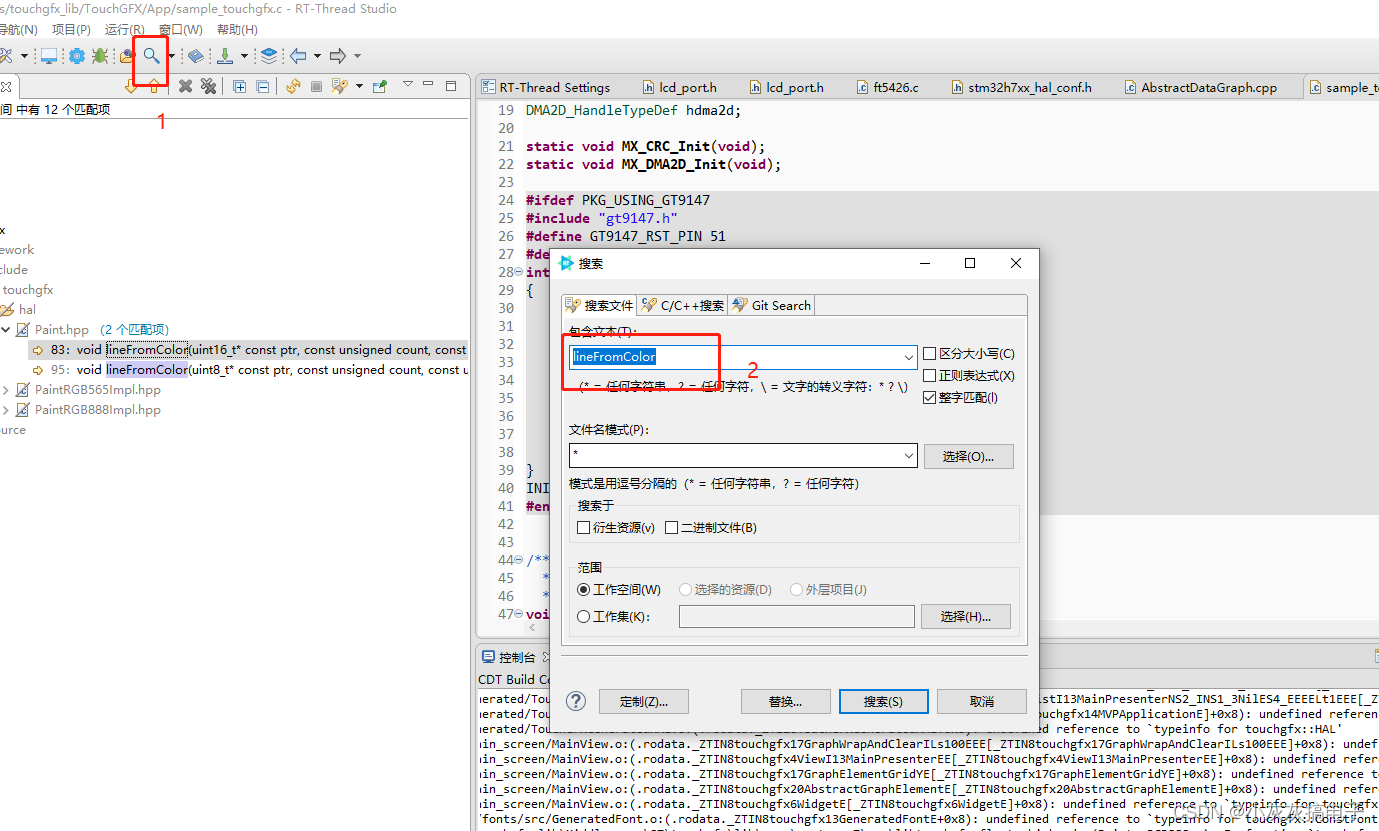Screen dimensions: 1379x831
Task: Open the blue gear build settings icon
Action: (x=76, y=56)
